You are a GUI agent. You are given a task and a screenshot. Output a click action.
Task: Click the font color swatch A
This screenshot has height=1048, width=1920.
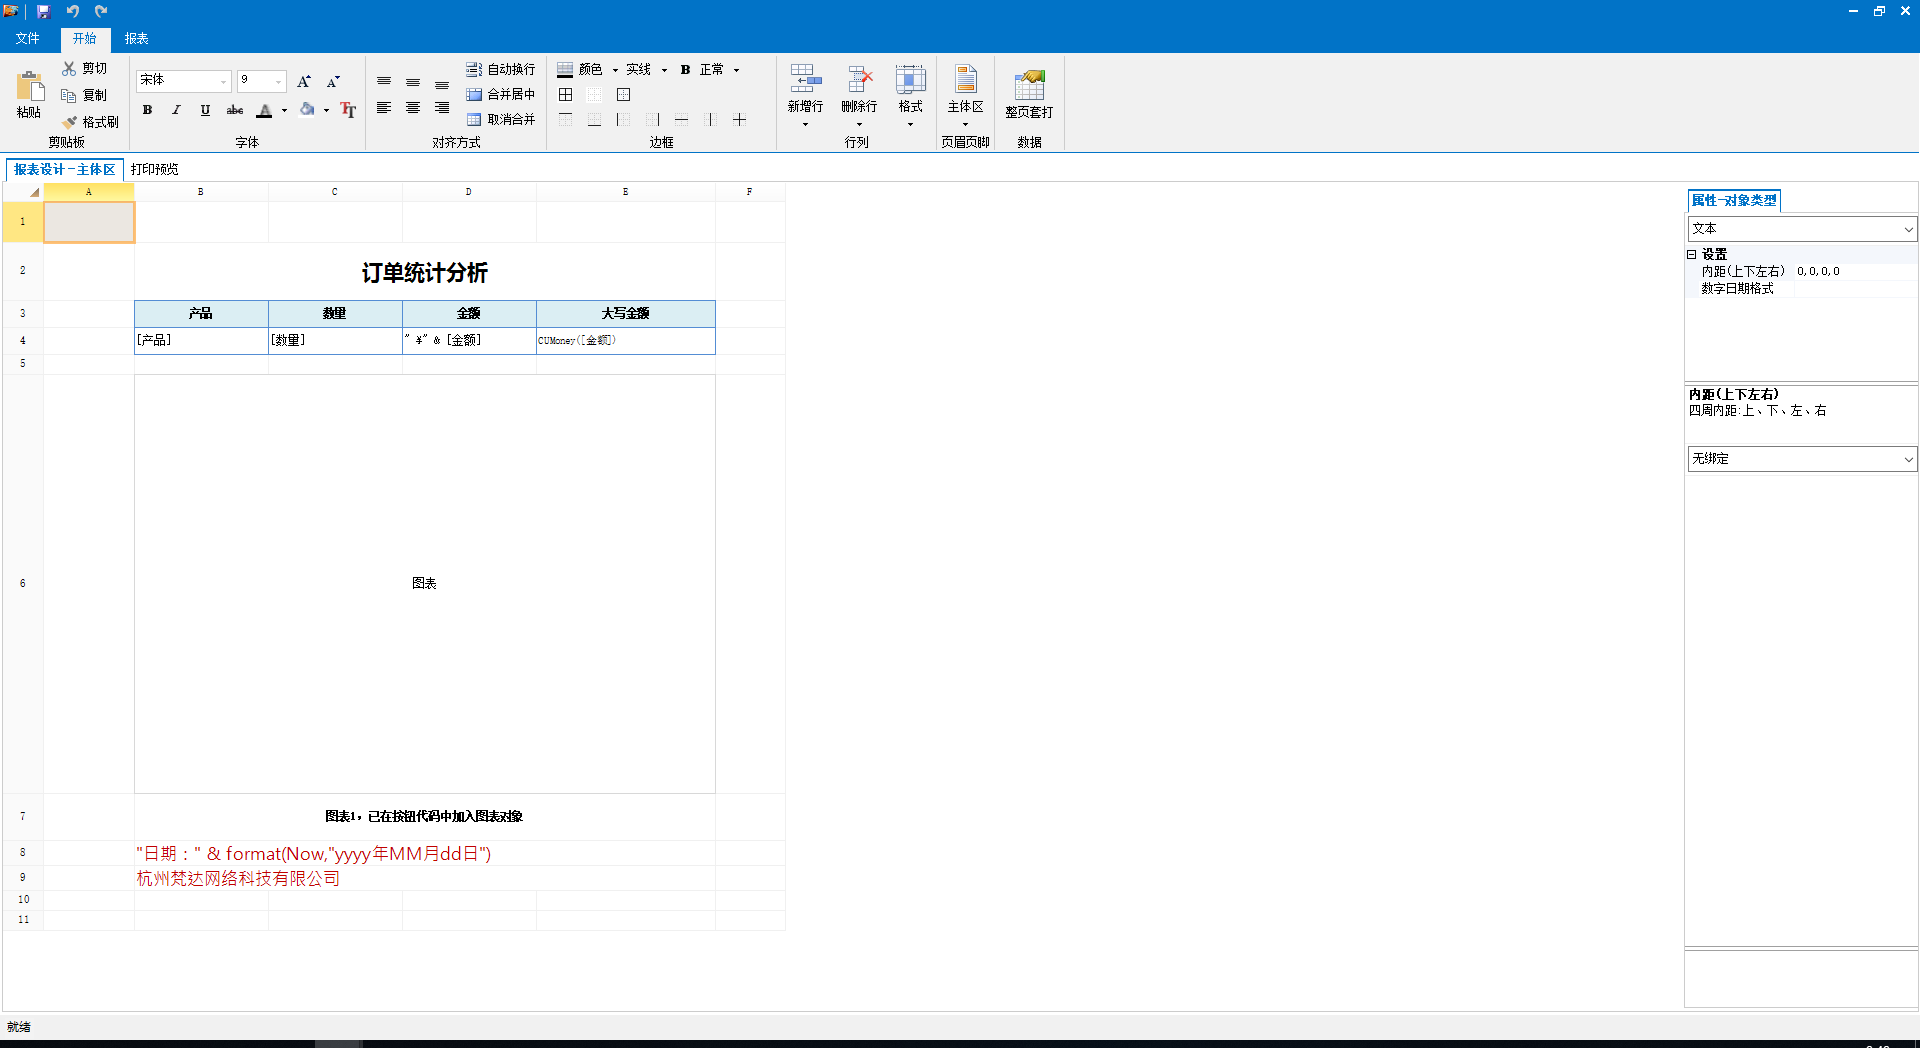264,110
